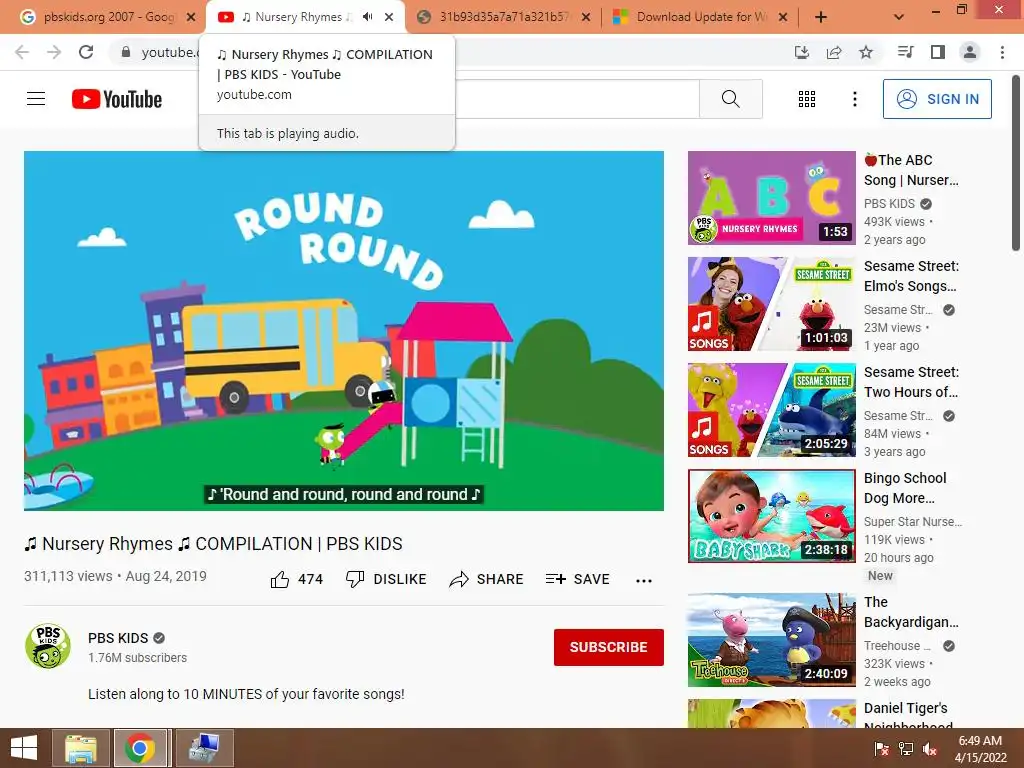Click the red SUBSCRIBE button

pos(609,647)
